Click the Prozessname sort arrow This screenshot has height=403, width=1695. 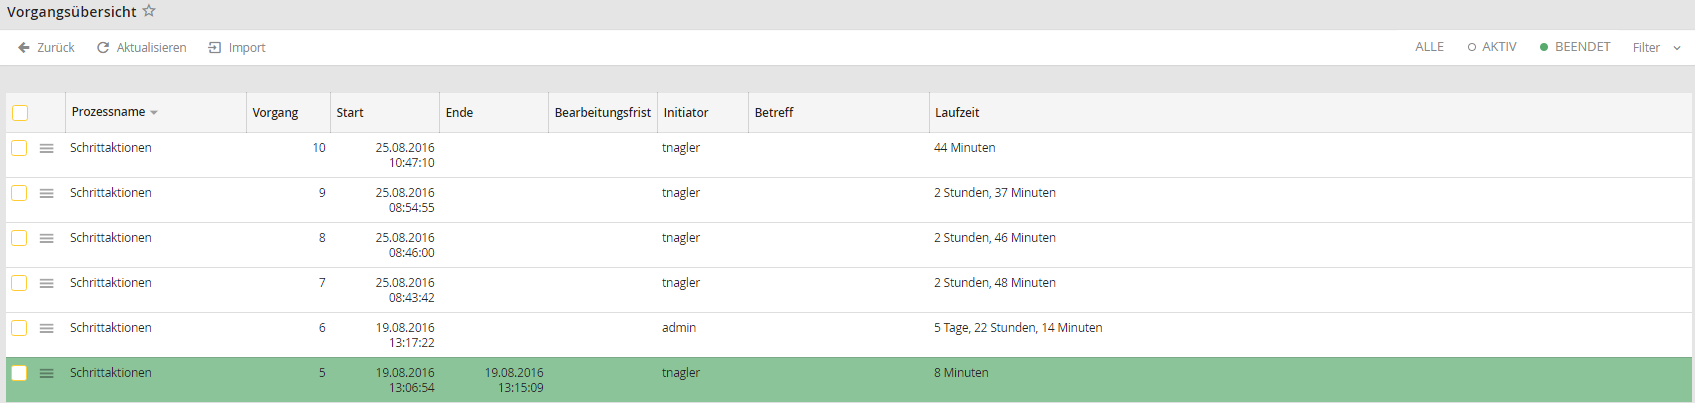(154, 113)
